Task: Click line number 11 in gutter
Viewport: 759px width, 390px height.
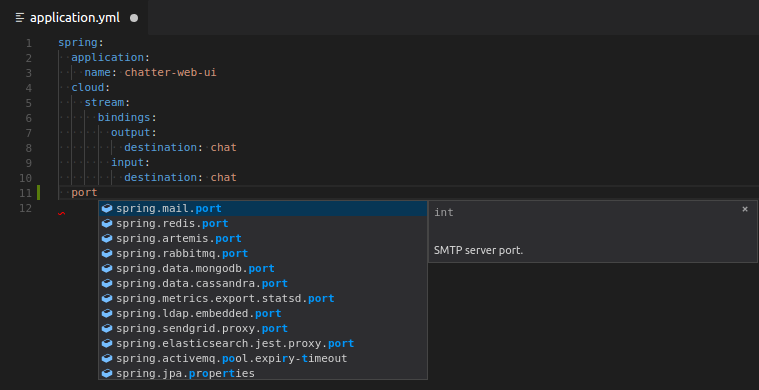Action: coord(25,193)
